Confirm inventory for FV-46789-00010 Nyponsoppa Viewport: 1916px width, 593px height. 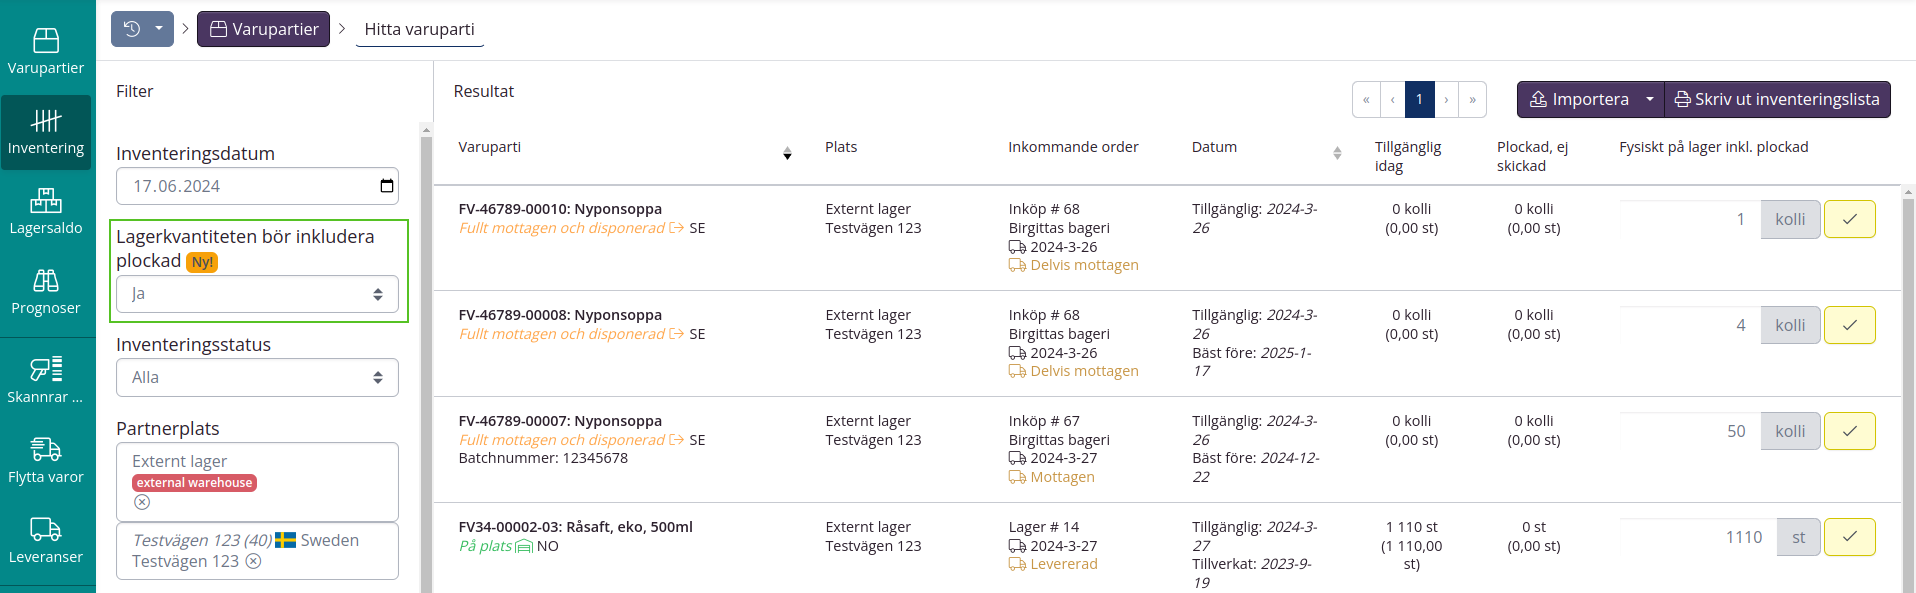(1849, 219)
